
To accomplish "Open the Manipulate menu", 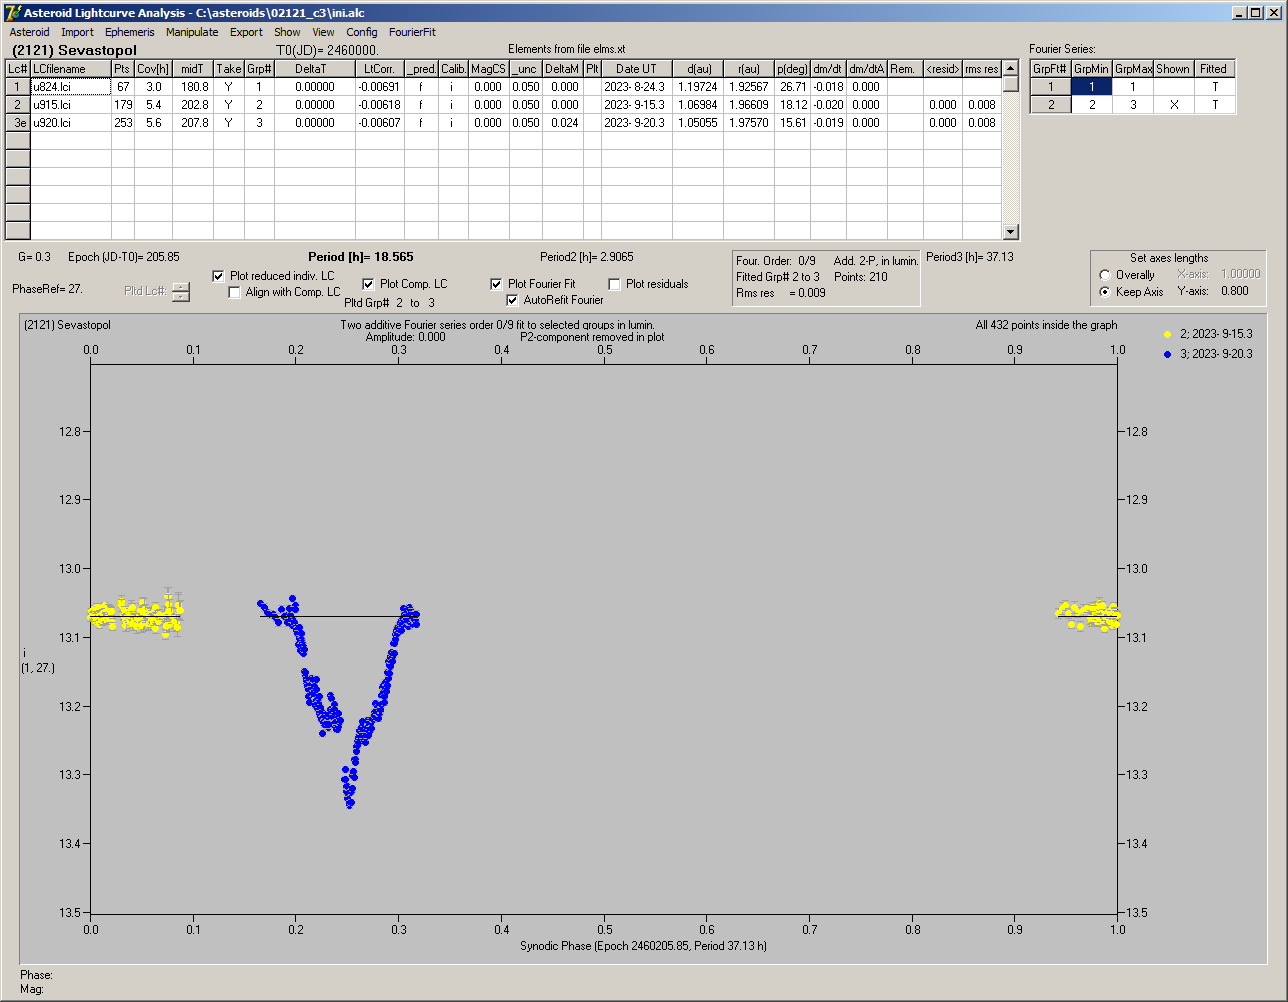I will pos(192,32).
